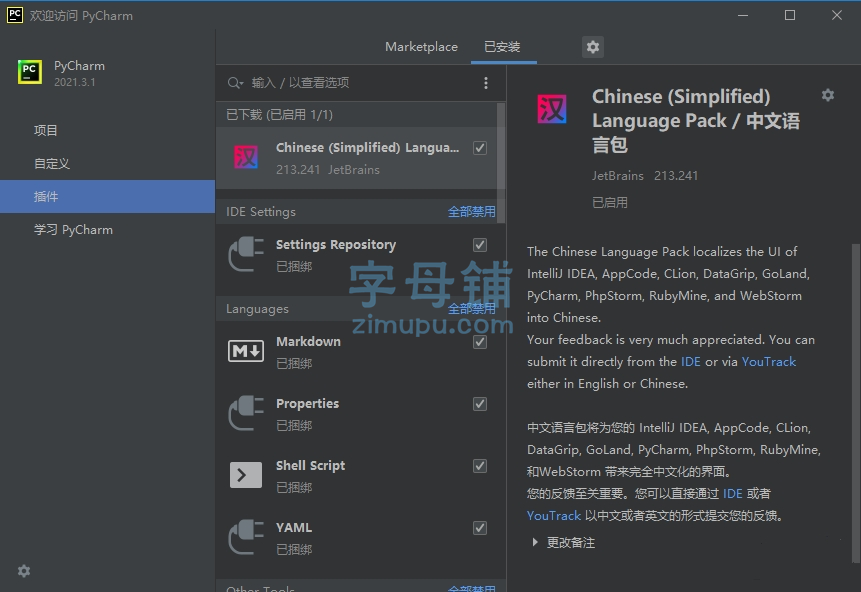Uncheck the Shell Script plugin
Viewport: 861px width, 592px height.
pos(479,466)
